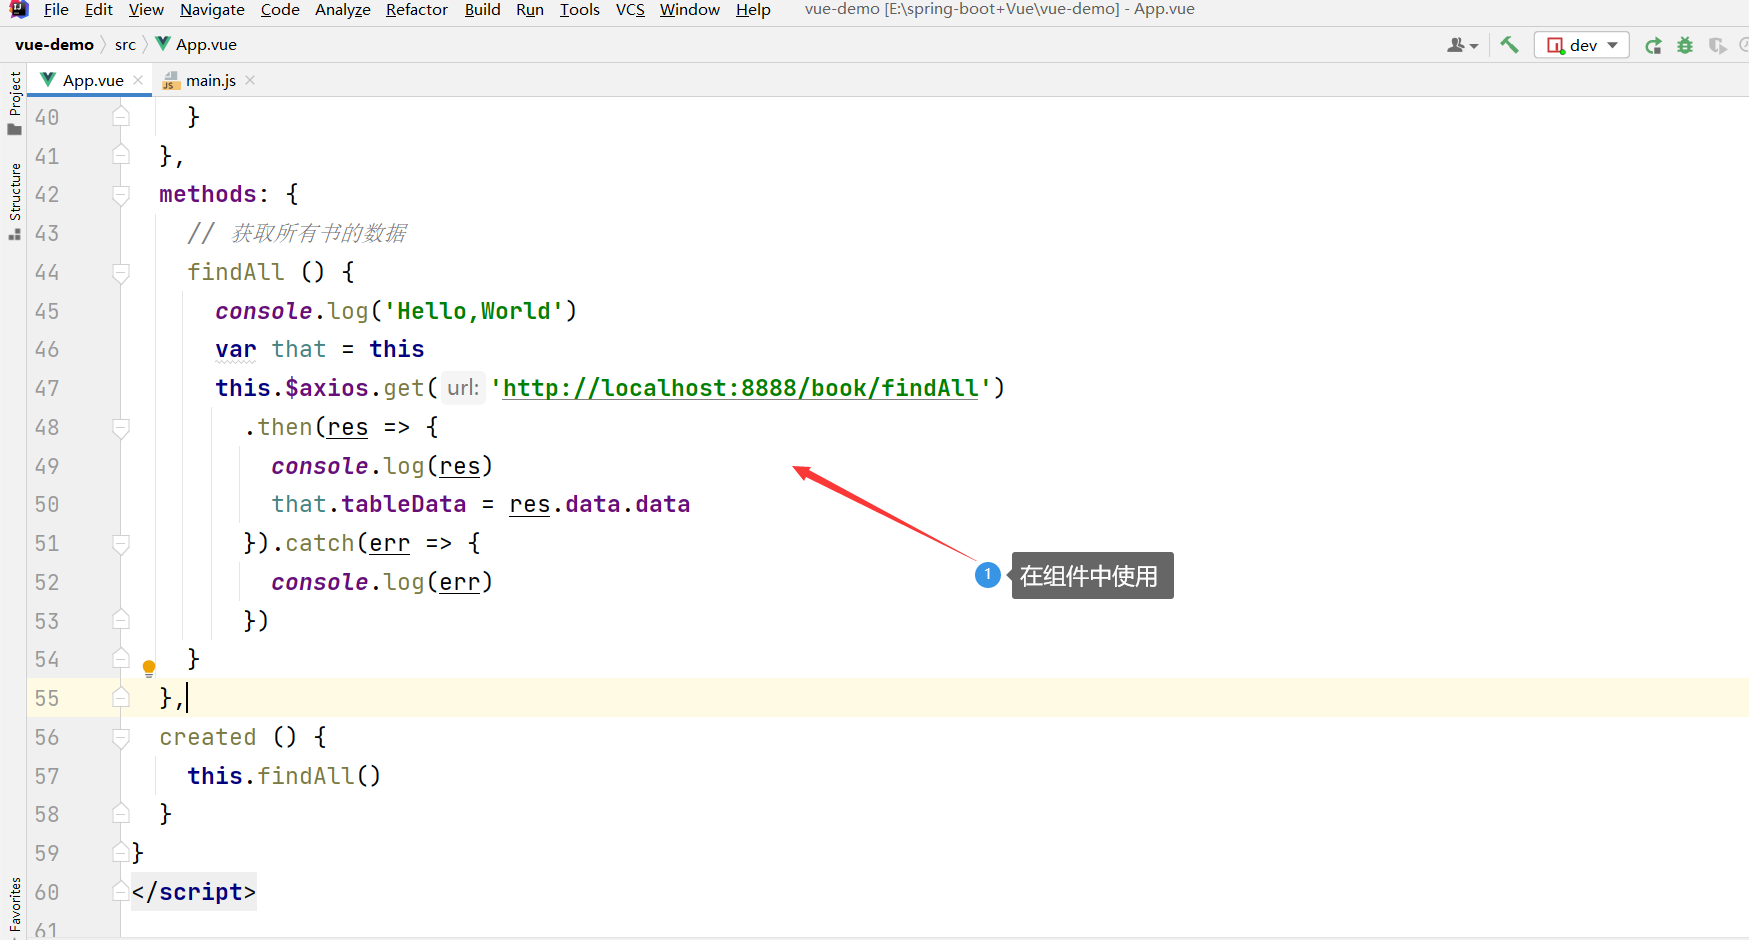The height and width of the screenshot is (940, 1749).
Task: Click the Build Project hammer icon
Action: [1509, 45]
